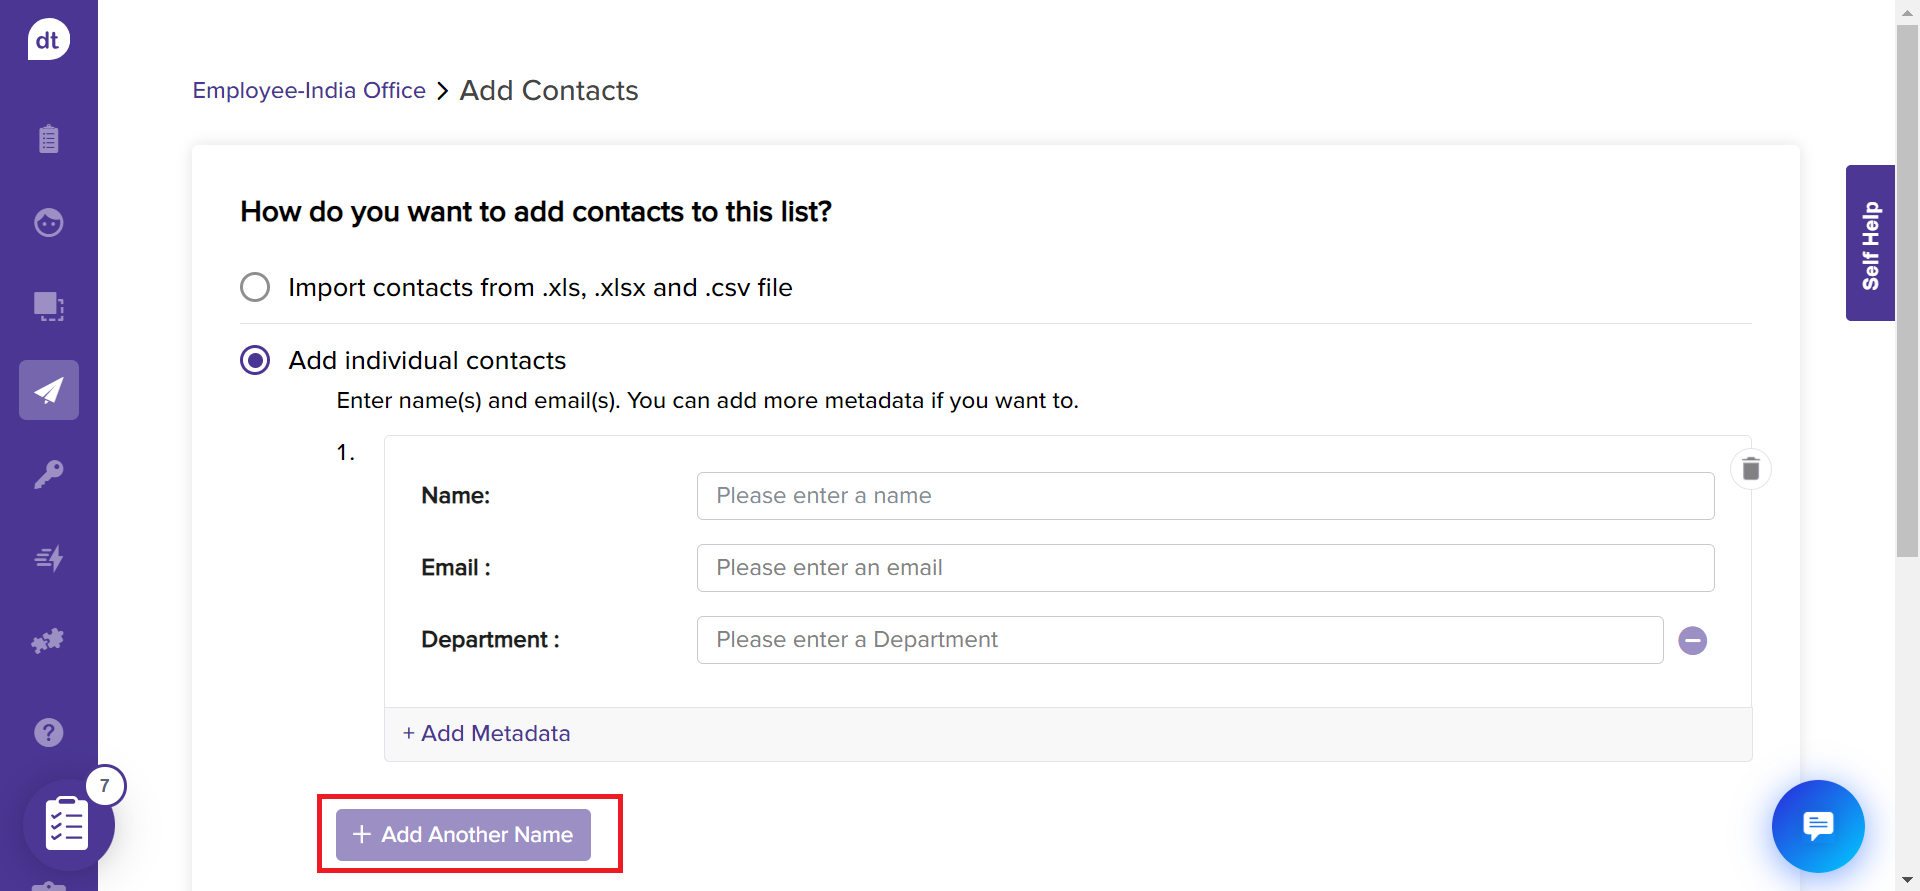Select the paper plane share icon

coord(48,390)
